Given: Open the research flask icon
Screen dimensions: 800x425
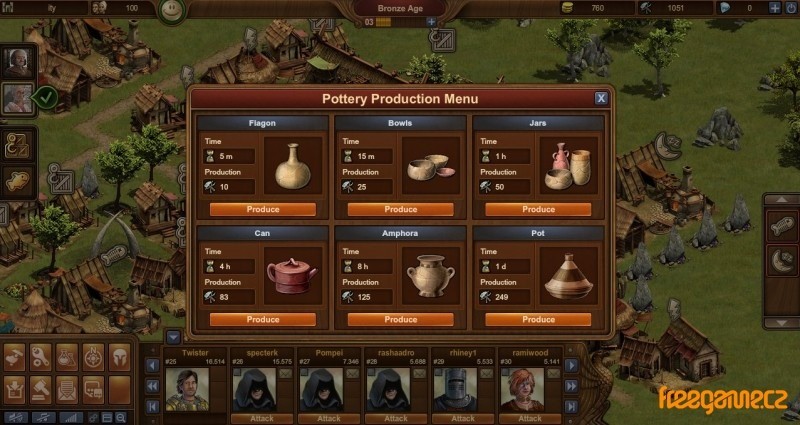Looking at the screenshot, I should [67, 357].
